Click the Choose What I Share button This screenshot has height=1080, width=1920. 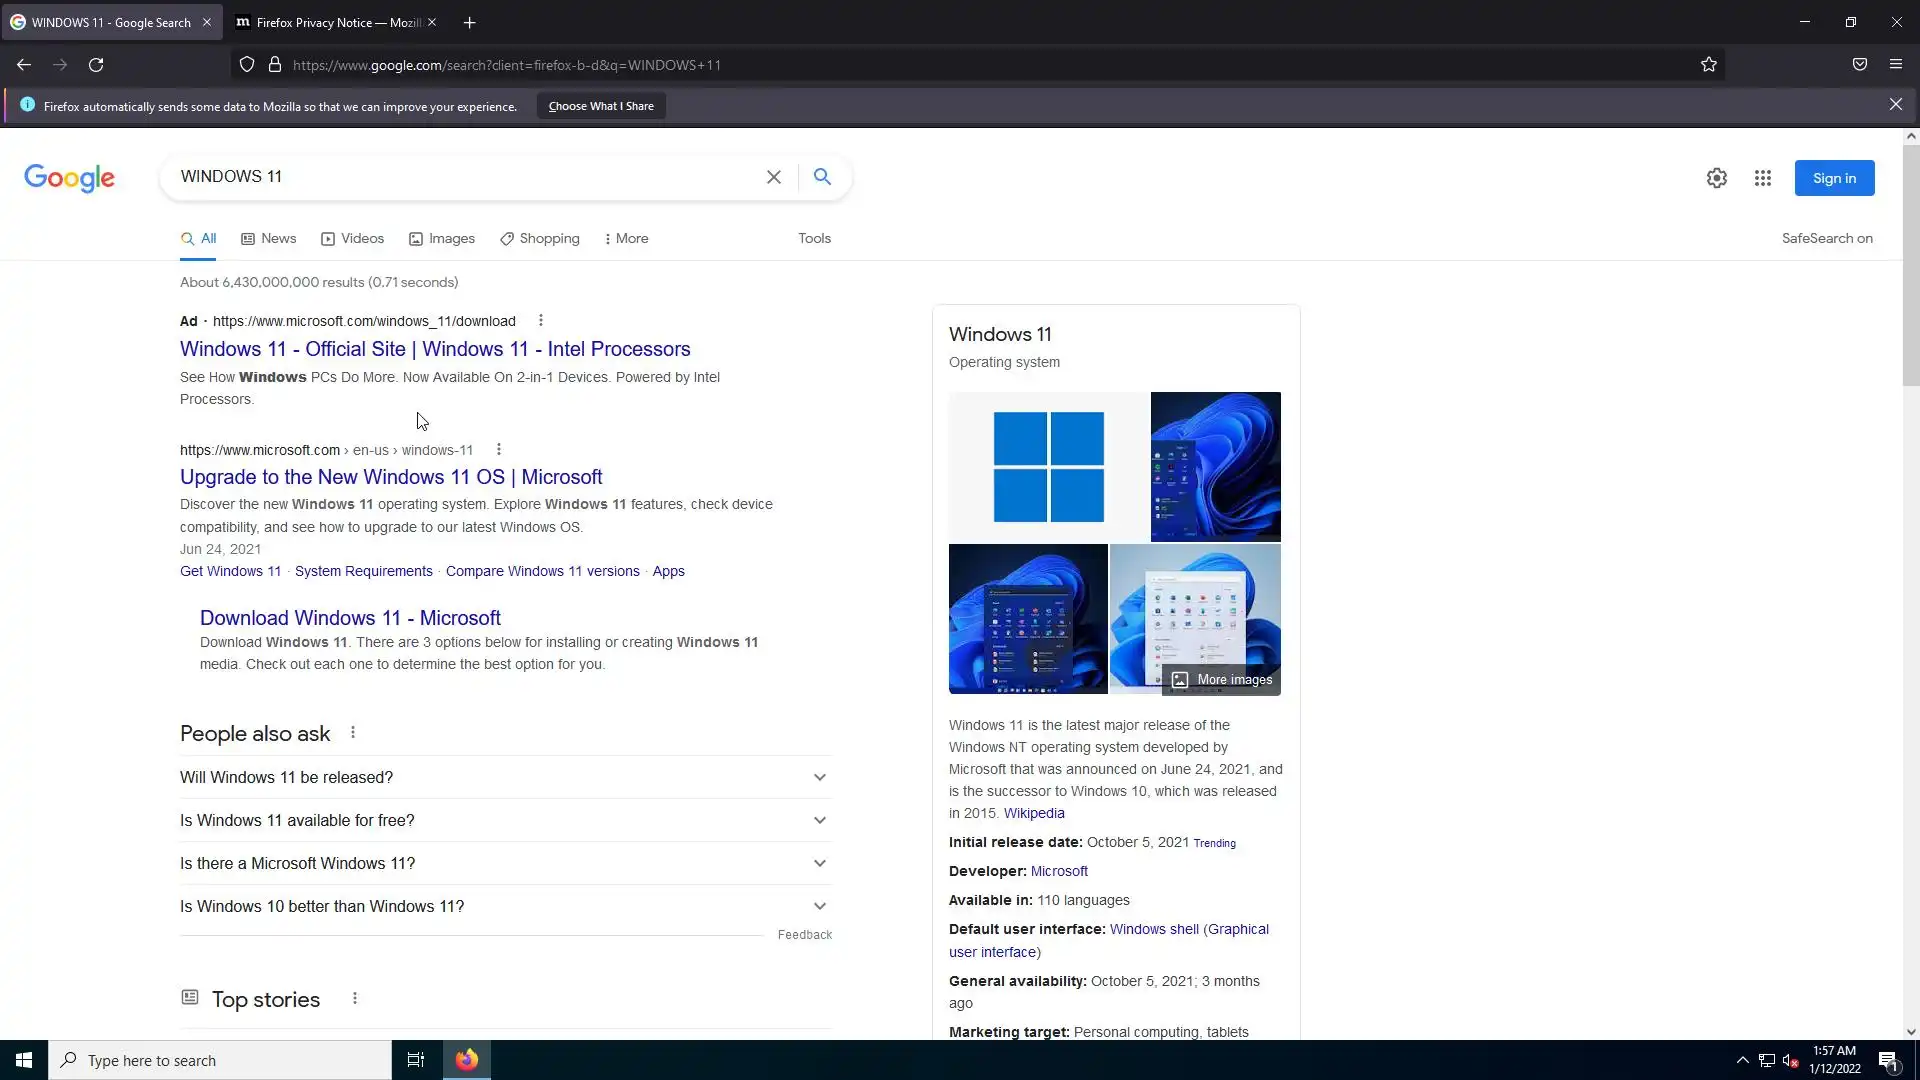tap(600, 106)
